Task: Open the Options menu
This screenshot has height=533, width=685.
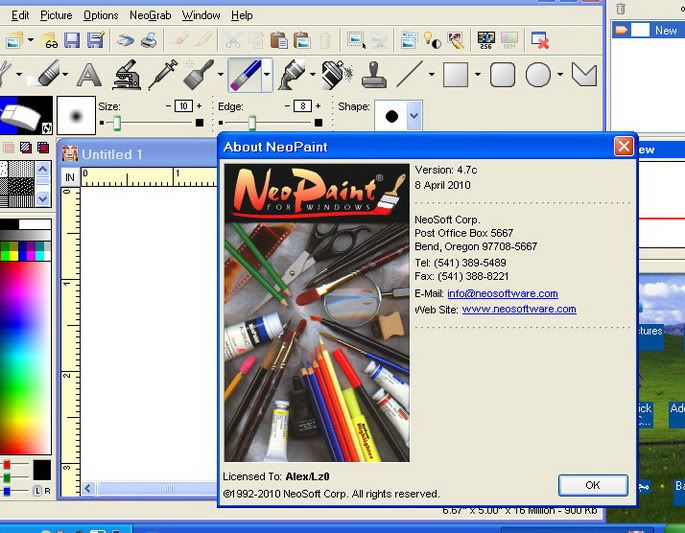Action: click(x=101, y=15)
